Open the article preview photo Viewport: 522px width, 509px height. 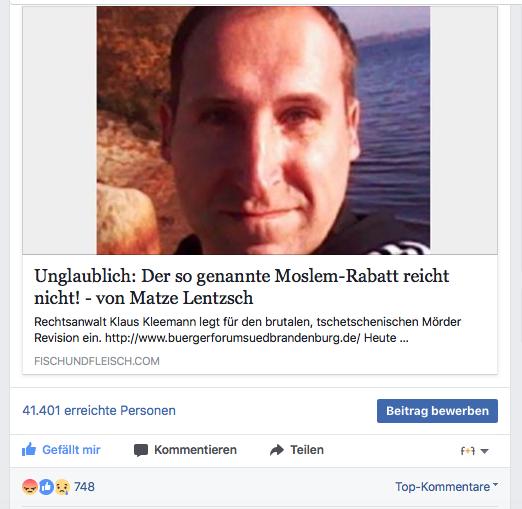point(263,130)
